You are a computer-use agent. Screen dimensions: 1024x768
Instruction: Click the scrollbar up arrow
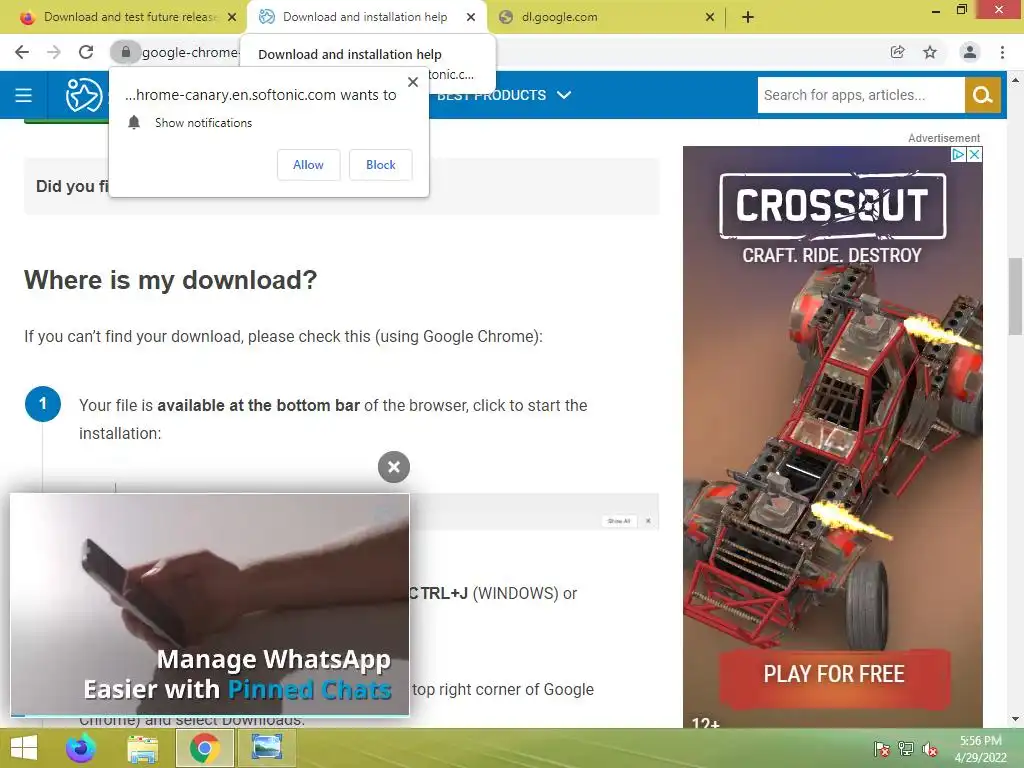point(1015,80)
